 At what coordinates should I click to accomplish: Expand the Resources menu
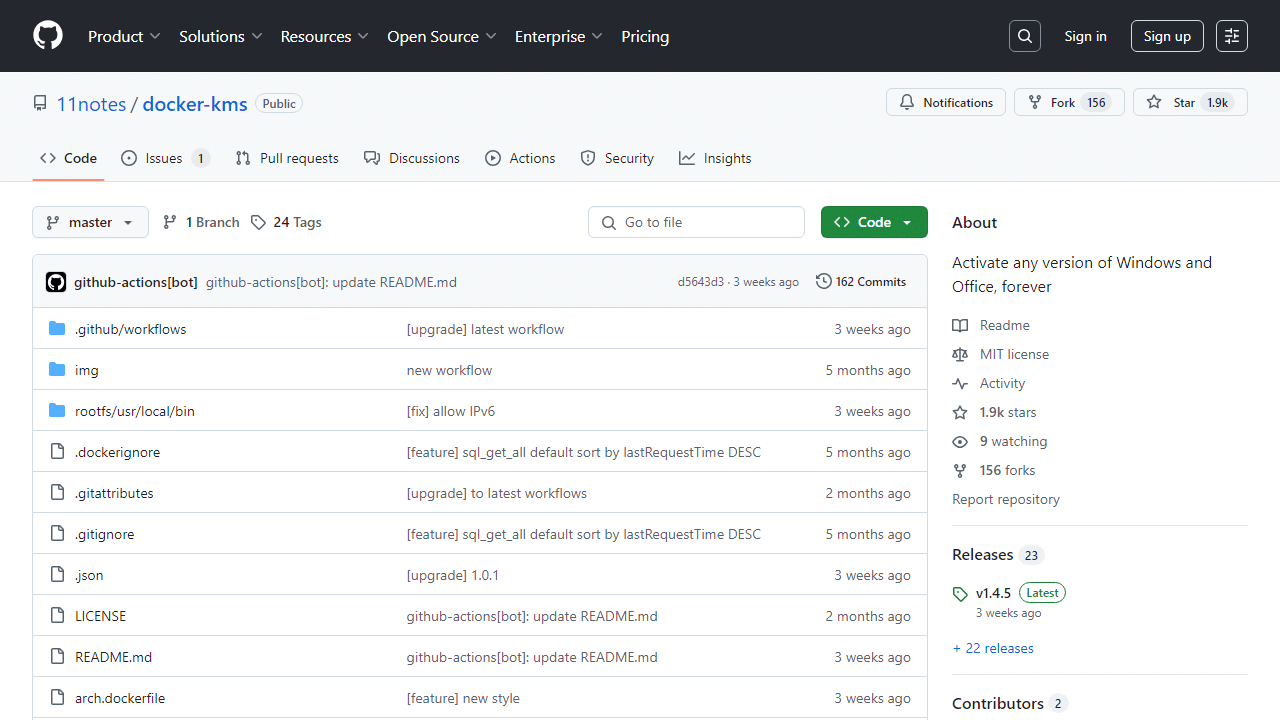[325, 36]
